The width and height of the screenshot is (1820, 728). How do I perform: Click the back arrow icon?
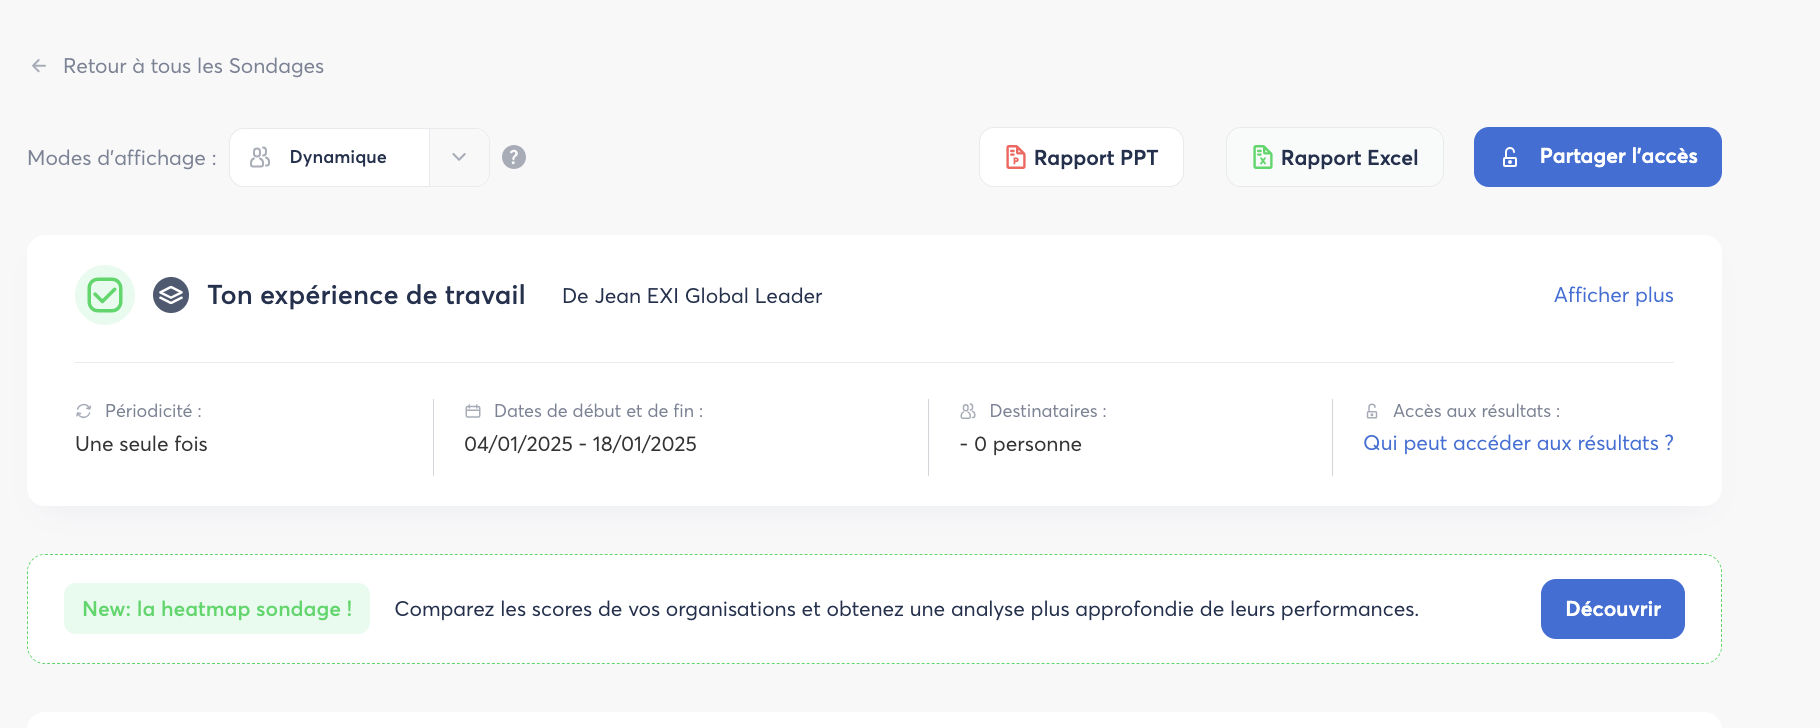pos(39,66)
